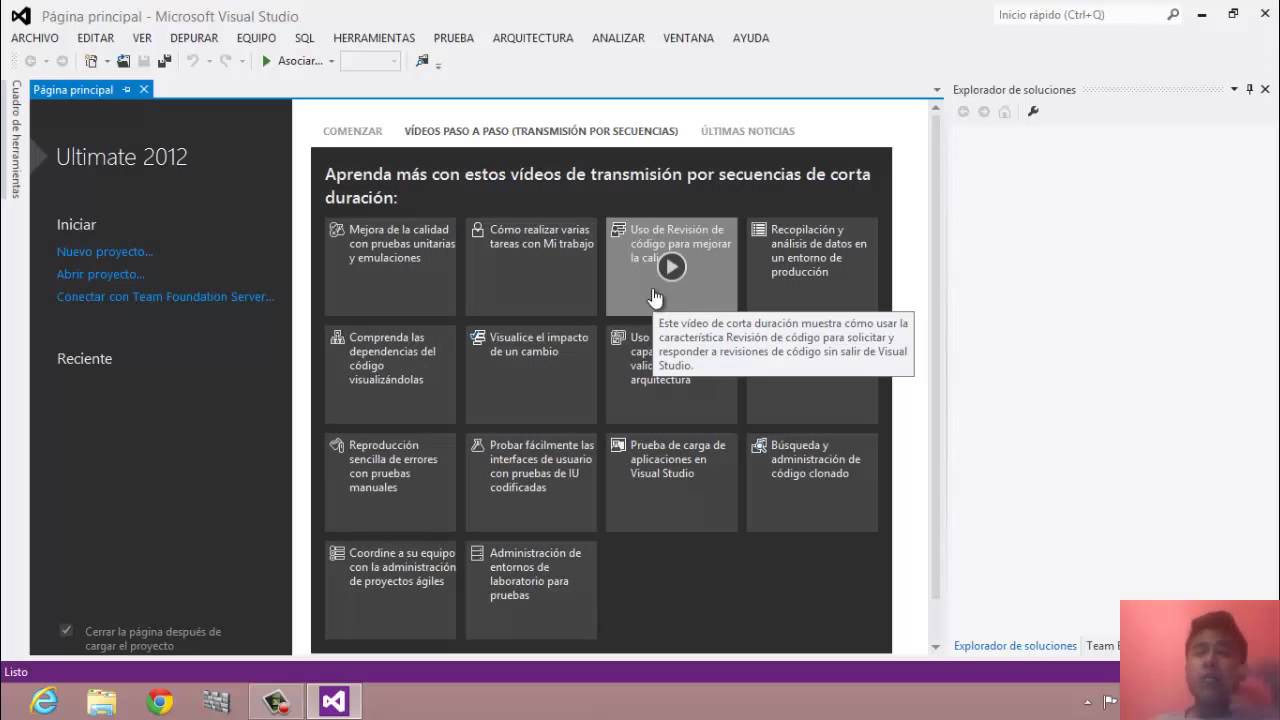This screenshot has height=720, width=1280.
Task: Click the Navigate Forward toolbar arrow
Action: (x=62, y=61)
